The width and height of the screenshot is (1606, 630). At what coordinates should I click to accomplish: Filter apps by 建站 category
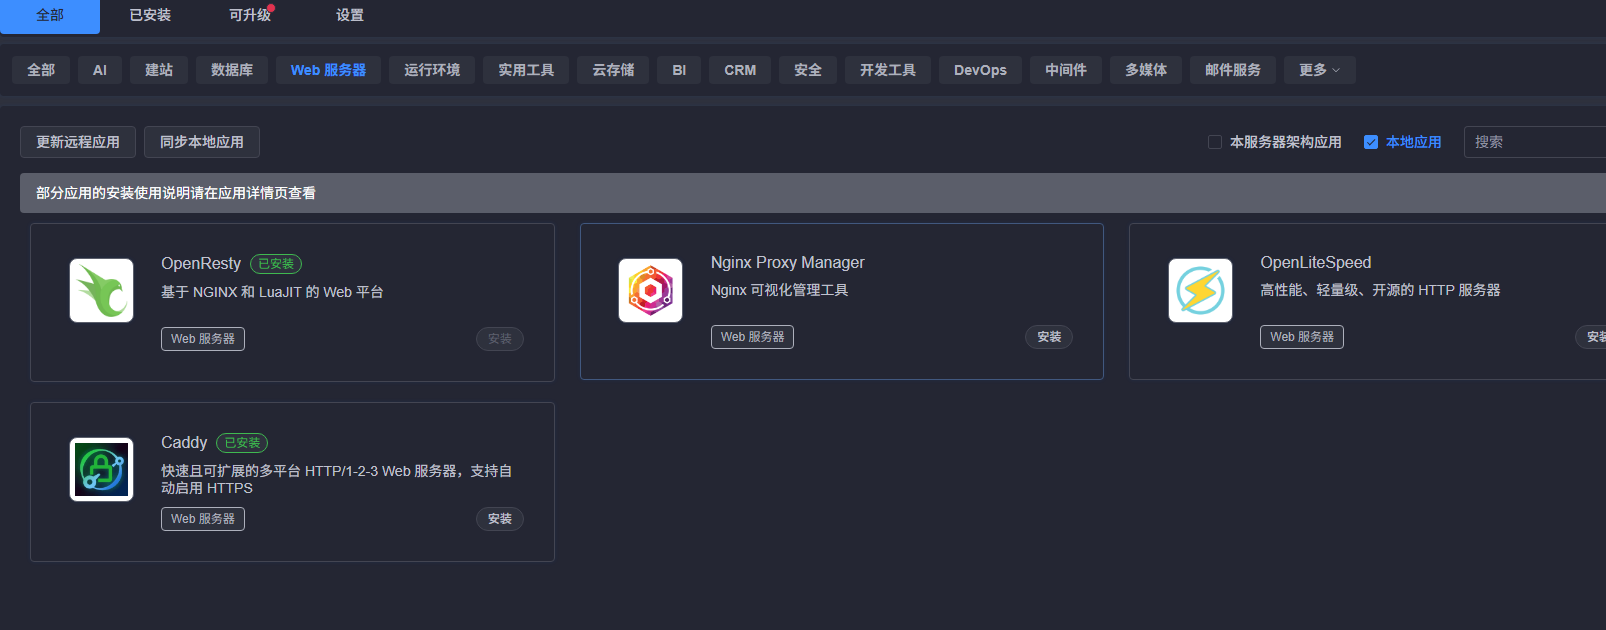pyautogui.click(x=159, y=70)
